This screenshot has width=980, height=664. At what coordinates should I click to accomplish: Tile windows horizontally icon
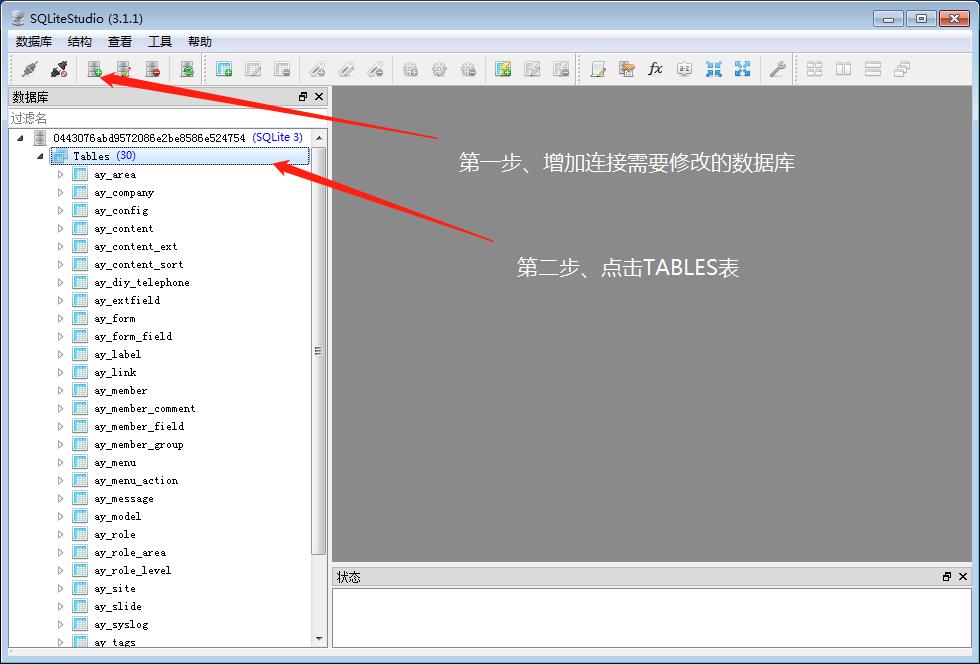[844, 69]
